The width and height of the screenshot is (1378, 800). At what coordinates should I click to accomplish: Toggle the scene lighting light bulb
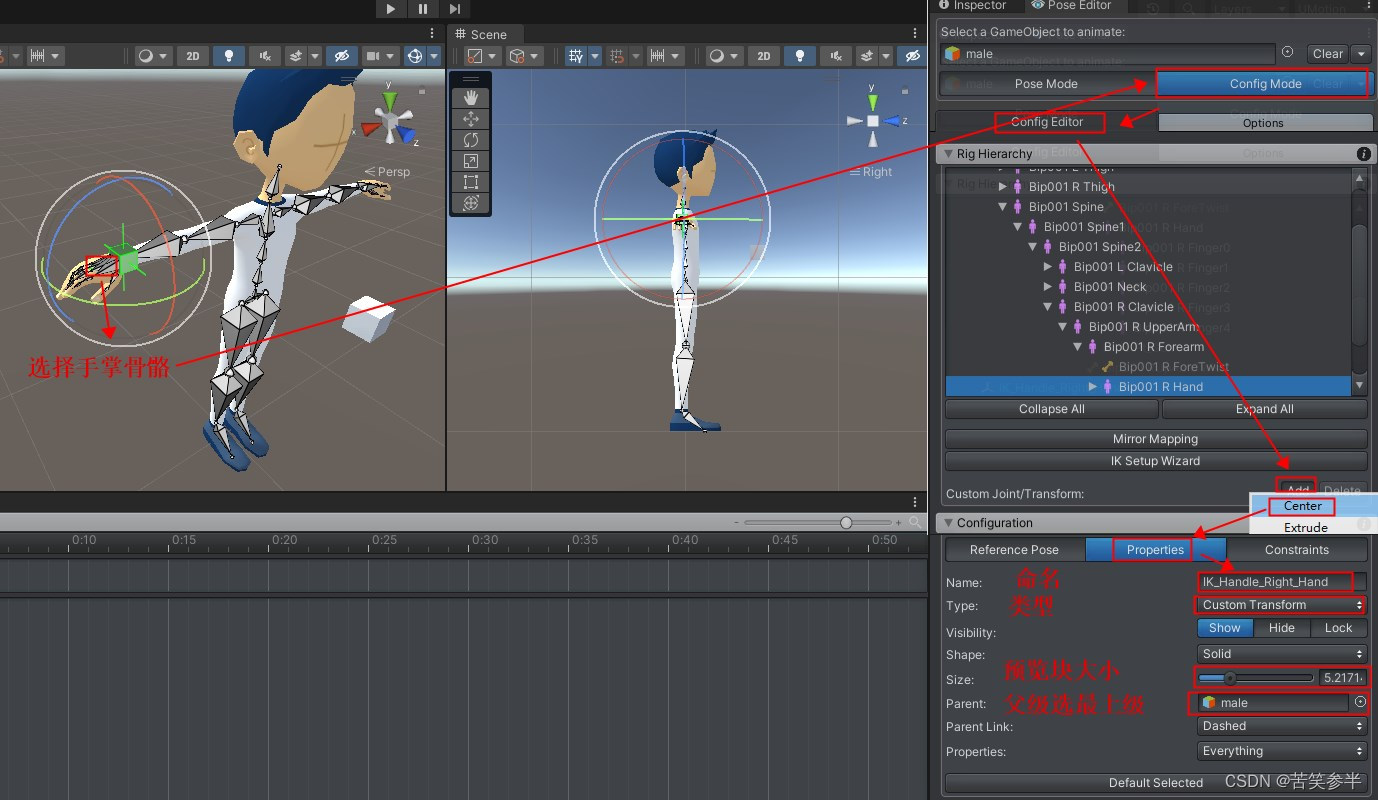pyautogui.click(x=800, y=56)
